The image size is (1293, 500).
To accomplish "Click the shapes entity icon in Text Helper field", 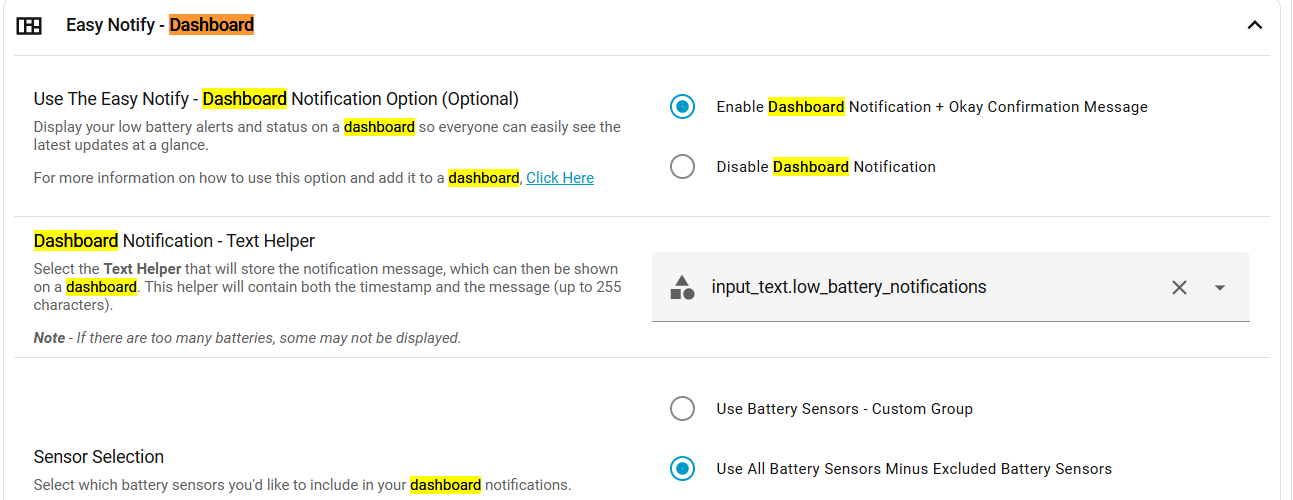I will coord(682,288).
